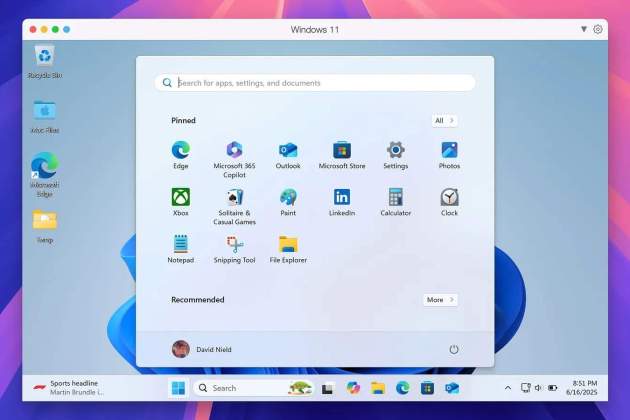The width and height of the screenshot is (630, 420).
Task: Open the Sports headline widget
Action: point(69,388)
